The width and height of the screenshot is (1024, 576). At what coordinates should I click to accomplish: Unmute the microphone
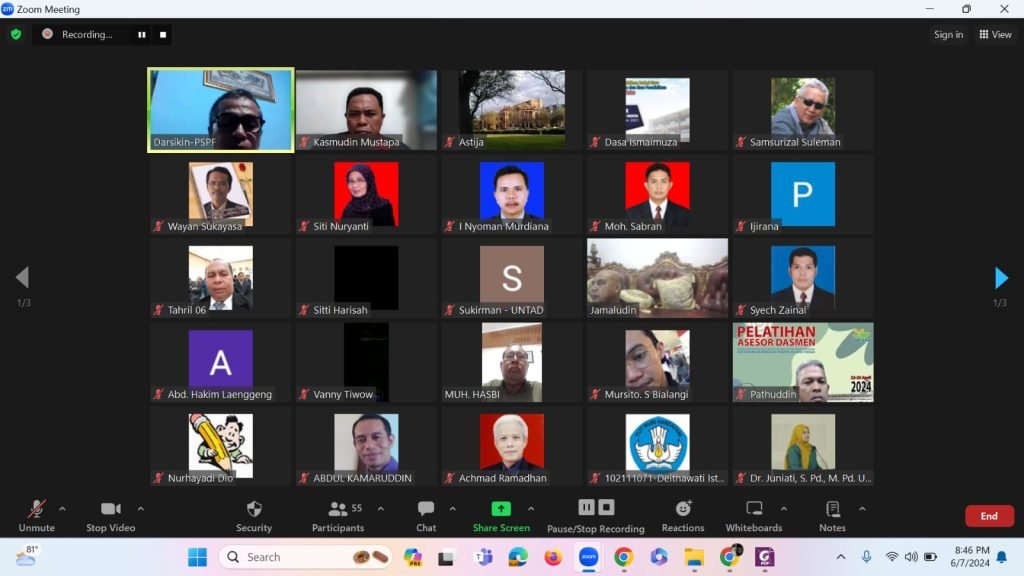37,515
